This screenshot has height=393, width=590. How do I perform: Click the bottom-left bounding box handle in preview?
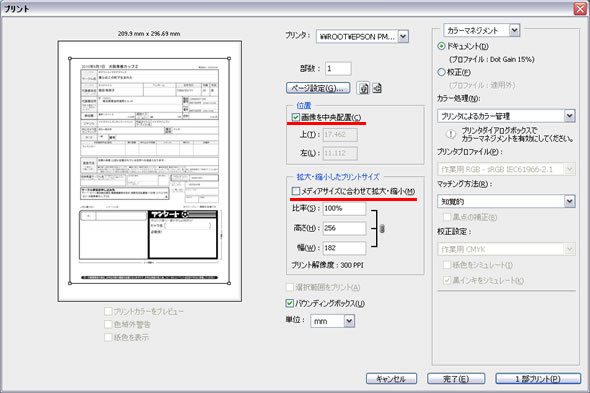[x=70, y=283]
